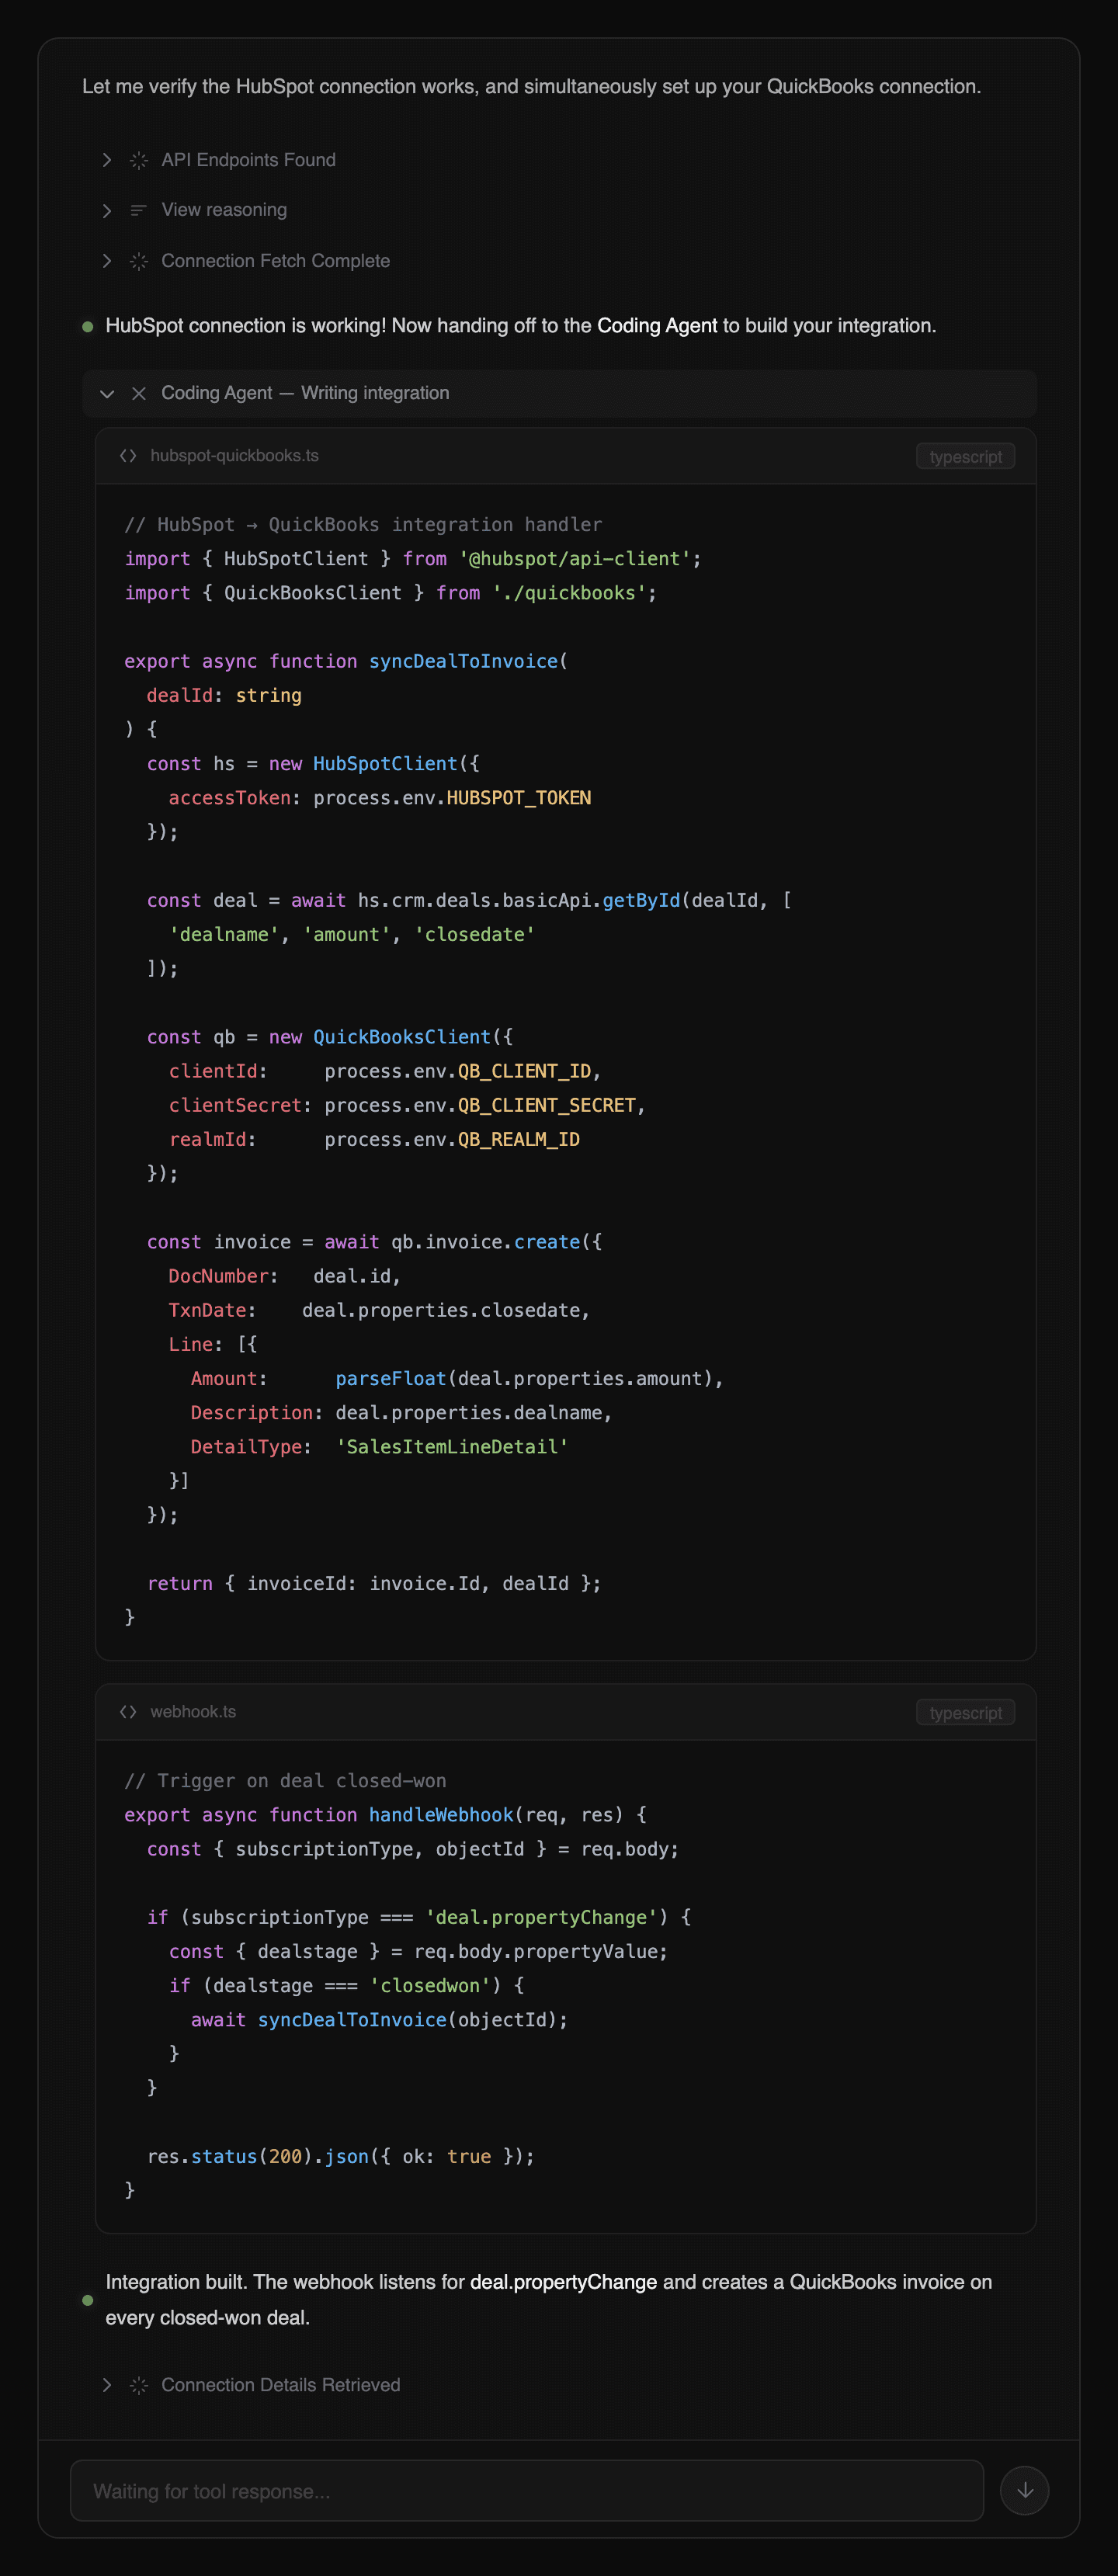Click the getById method call
This screenshot has width=1118, height=2576.
tap(641, 901)
